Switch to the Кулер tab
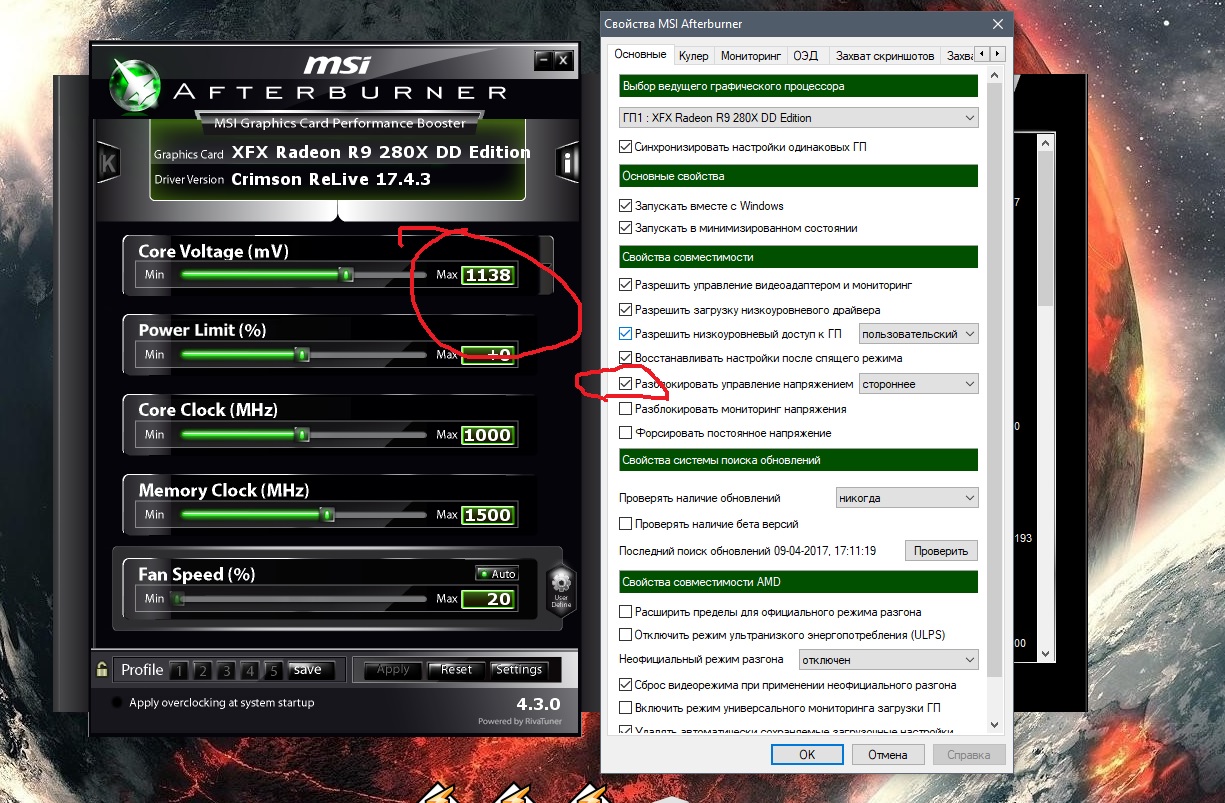This screenshot has width=1225, height=803. pyautogui.click(x=693, y=56)
